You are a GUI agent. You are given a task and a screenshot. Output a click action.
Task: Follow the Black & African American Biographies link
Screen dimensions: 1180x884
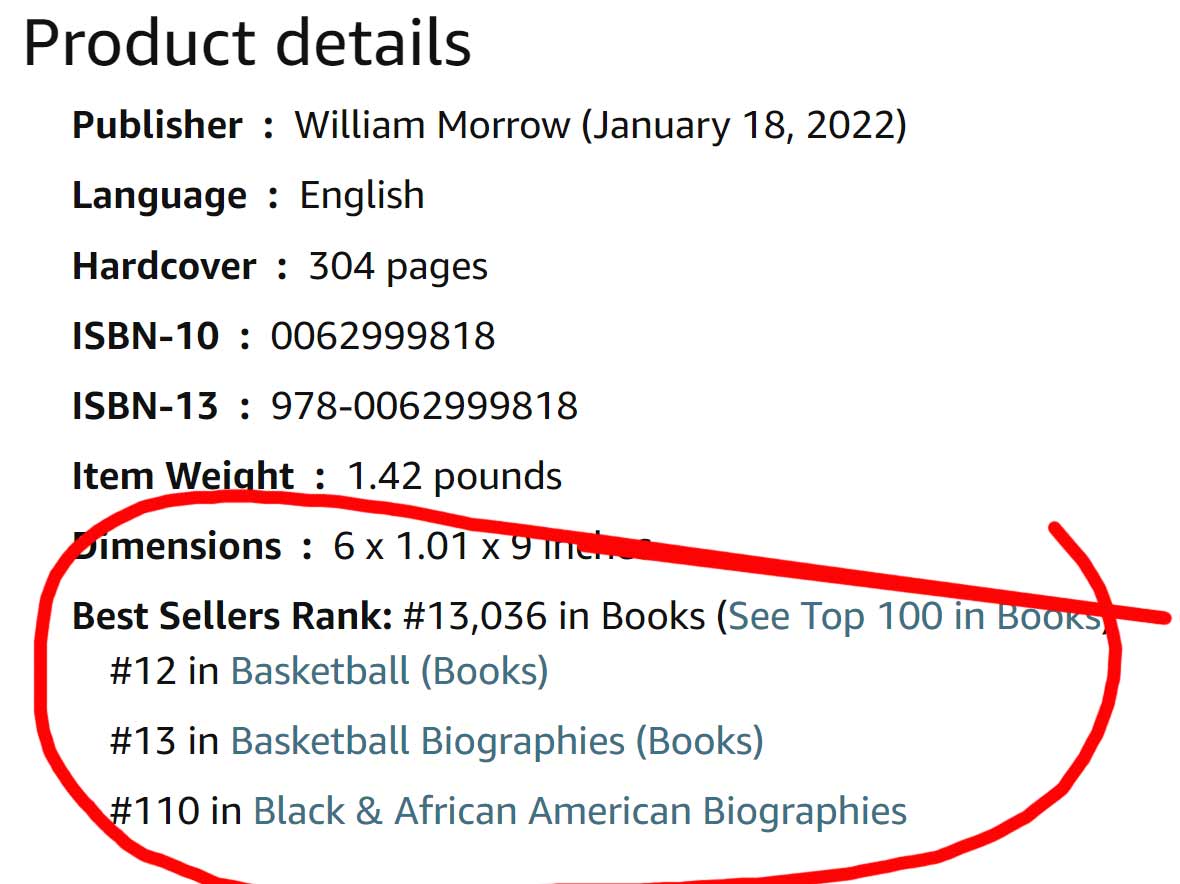point(580,810)
